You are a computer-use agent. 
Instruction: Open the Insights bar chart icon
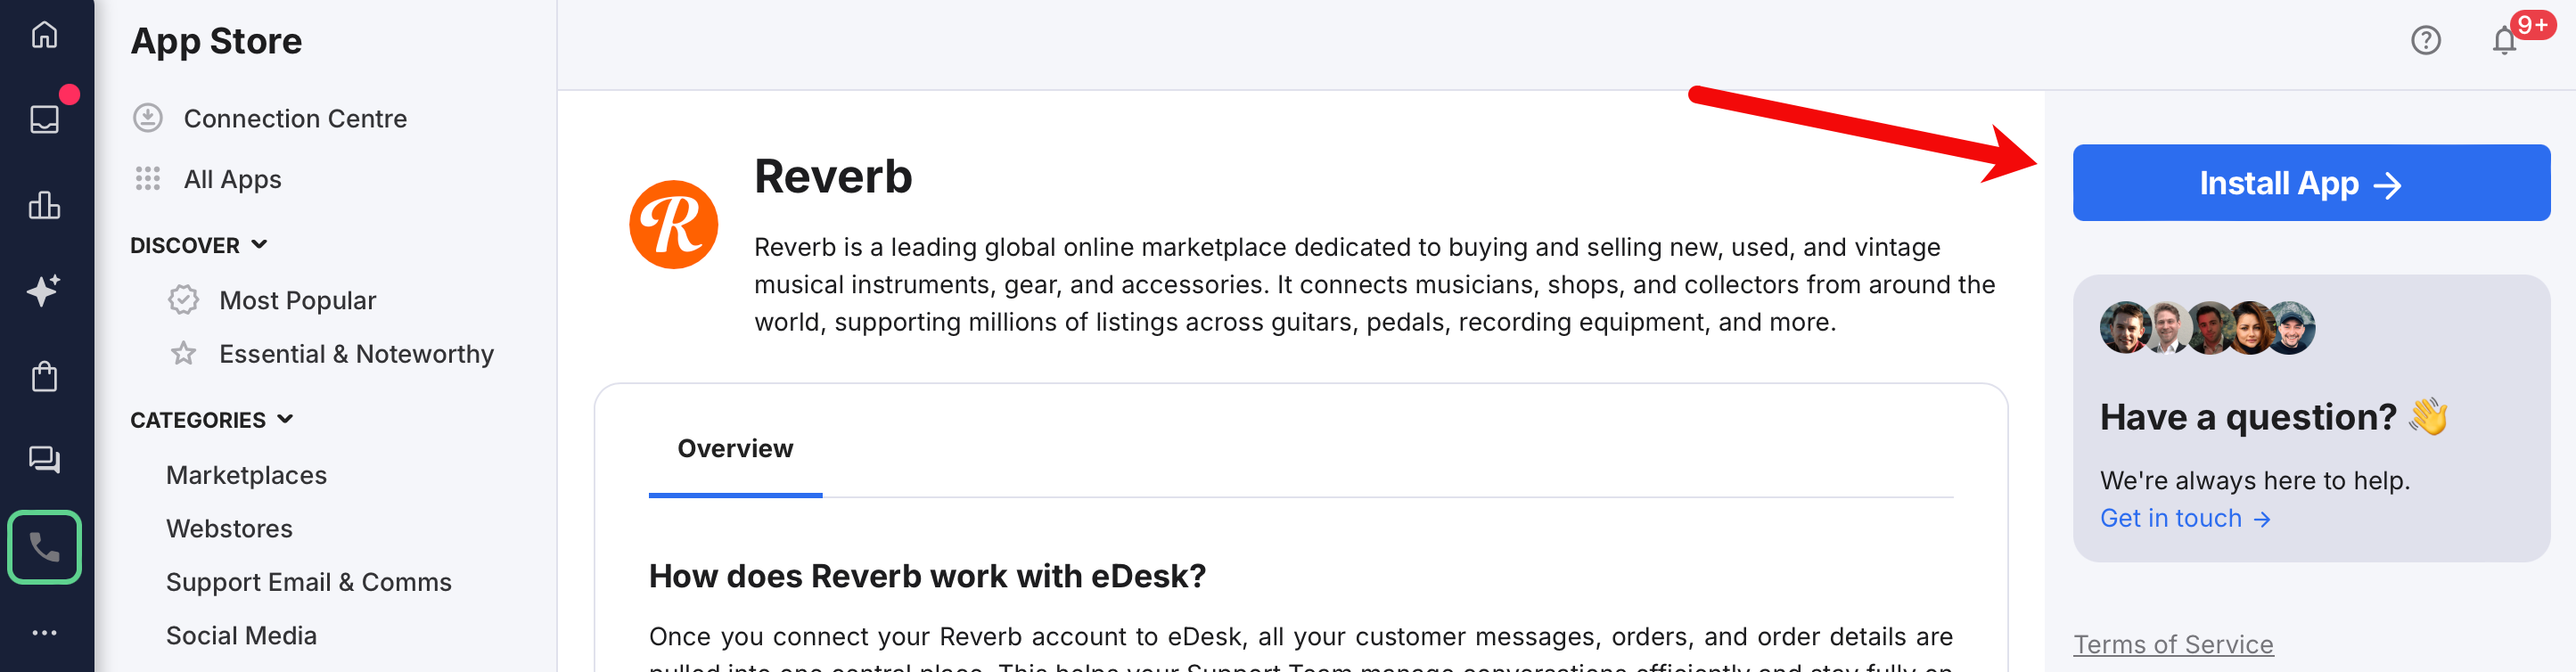pyautogui.click(x=44, y=204)
